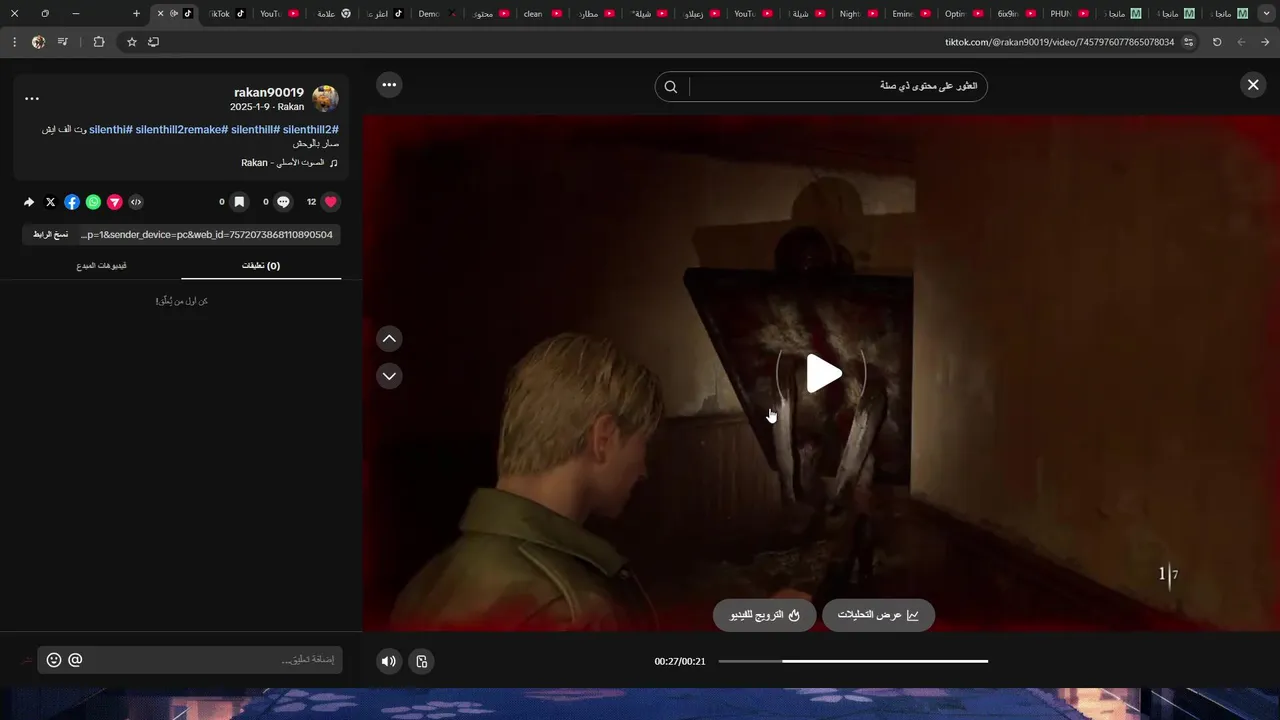This screenshot has width=1280, height=720.
Task: Go to previous video with up chevron
Action: pos(389,339)
